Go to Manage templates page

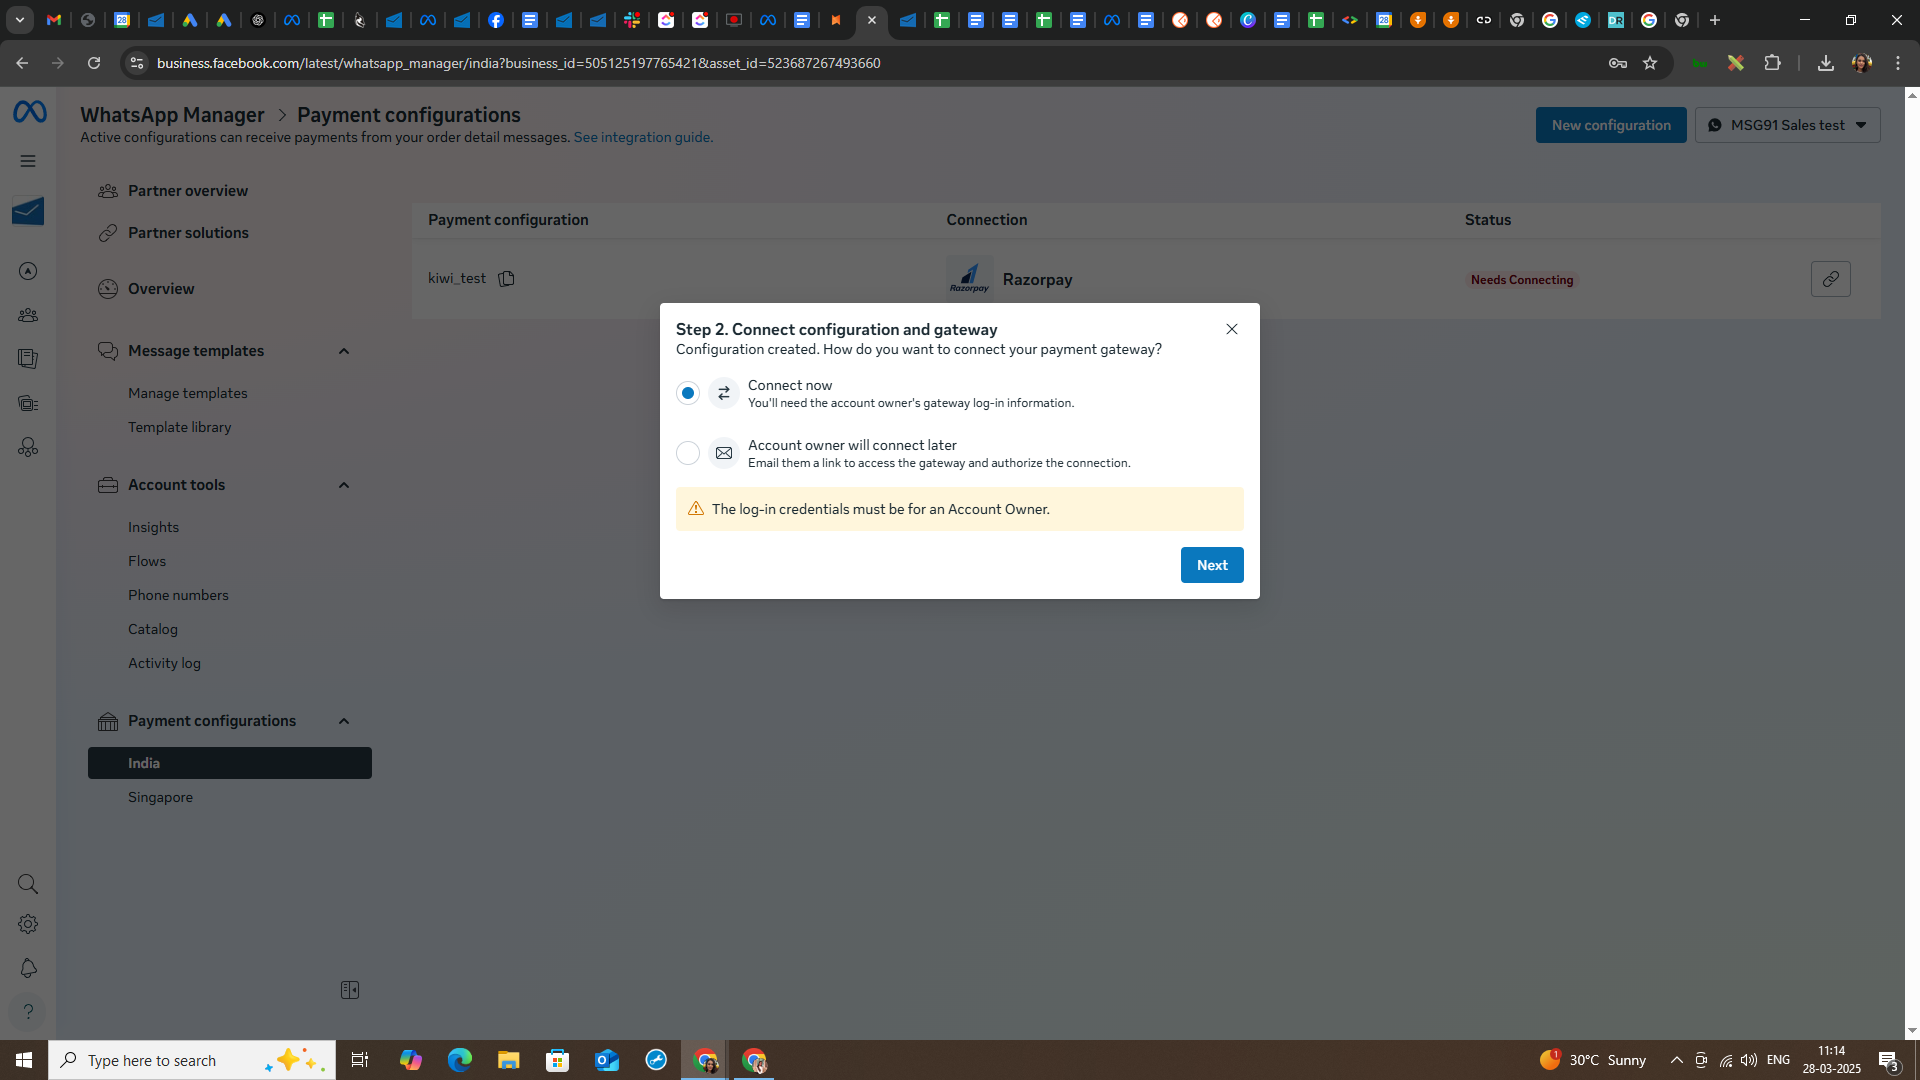point(187,393)
